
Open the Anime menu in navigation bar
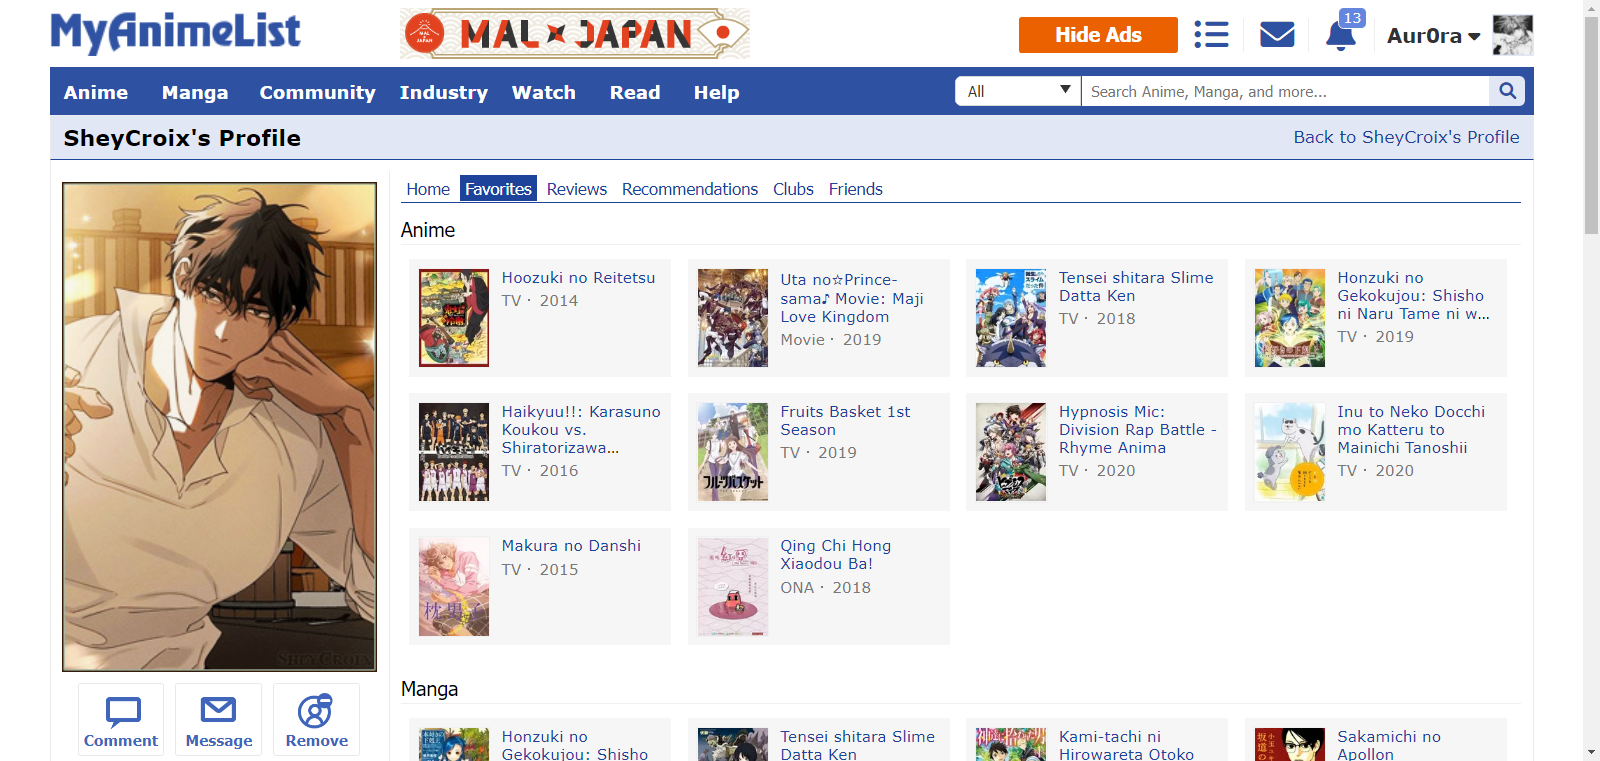tap(96, 92)
